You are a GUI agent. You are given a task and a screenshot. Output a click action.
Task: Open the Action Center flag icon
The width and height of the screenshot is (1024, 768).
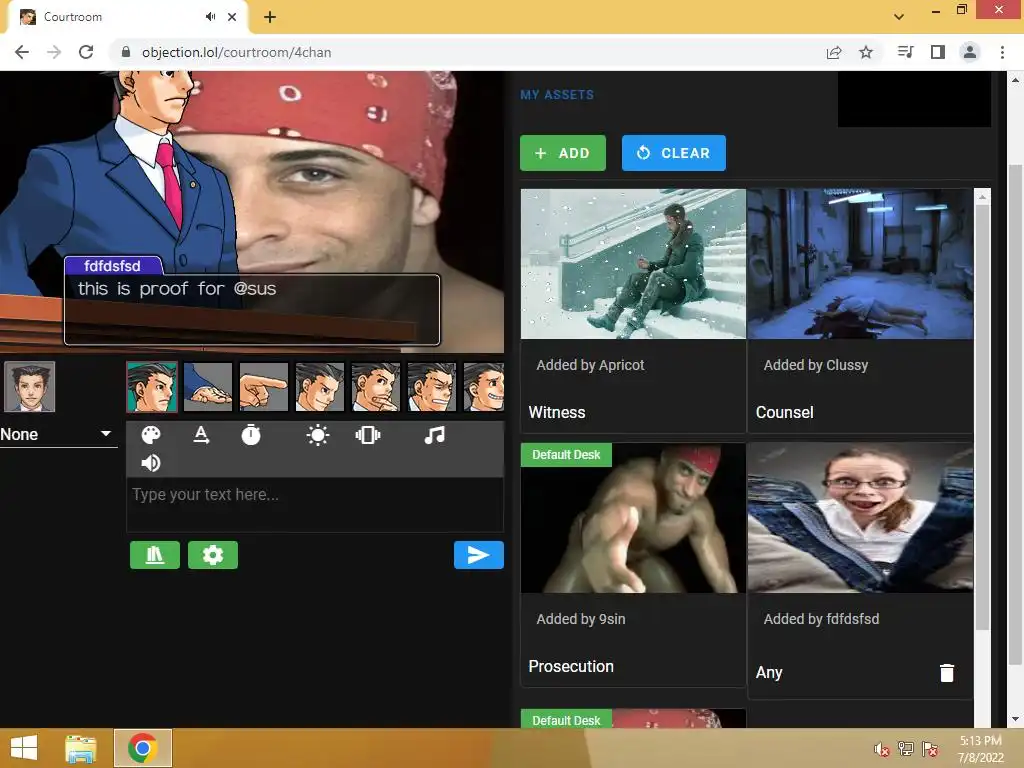(x=930, y=749)
